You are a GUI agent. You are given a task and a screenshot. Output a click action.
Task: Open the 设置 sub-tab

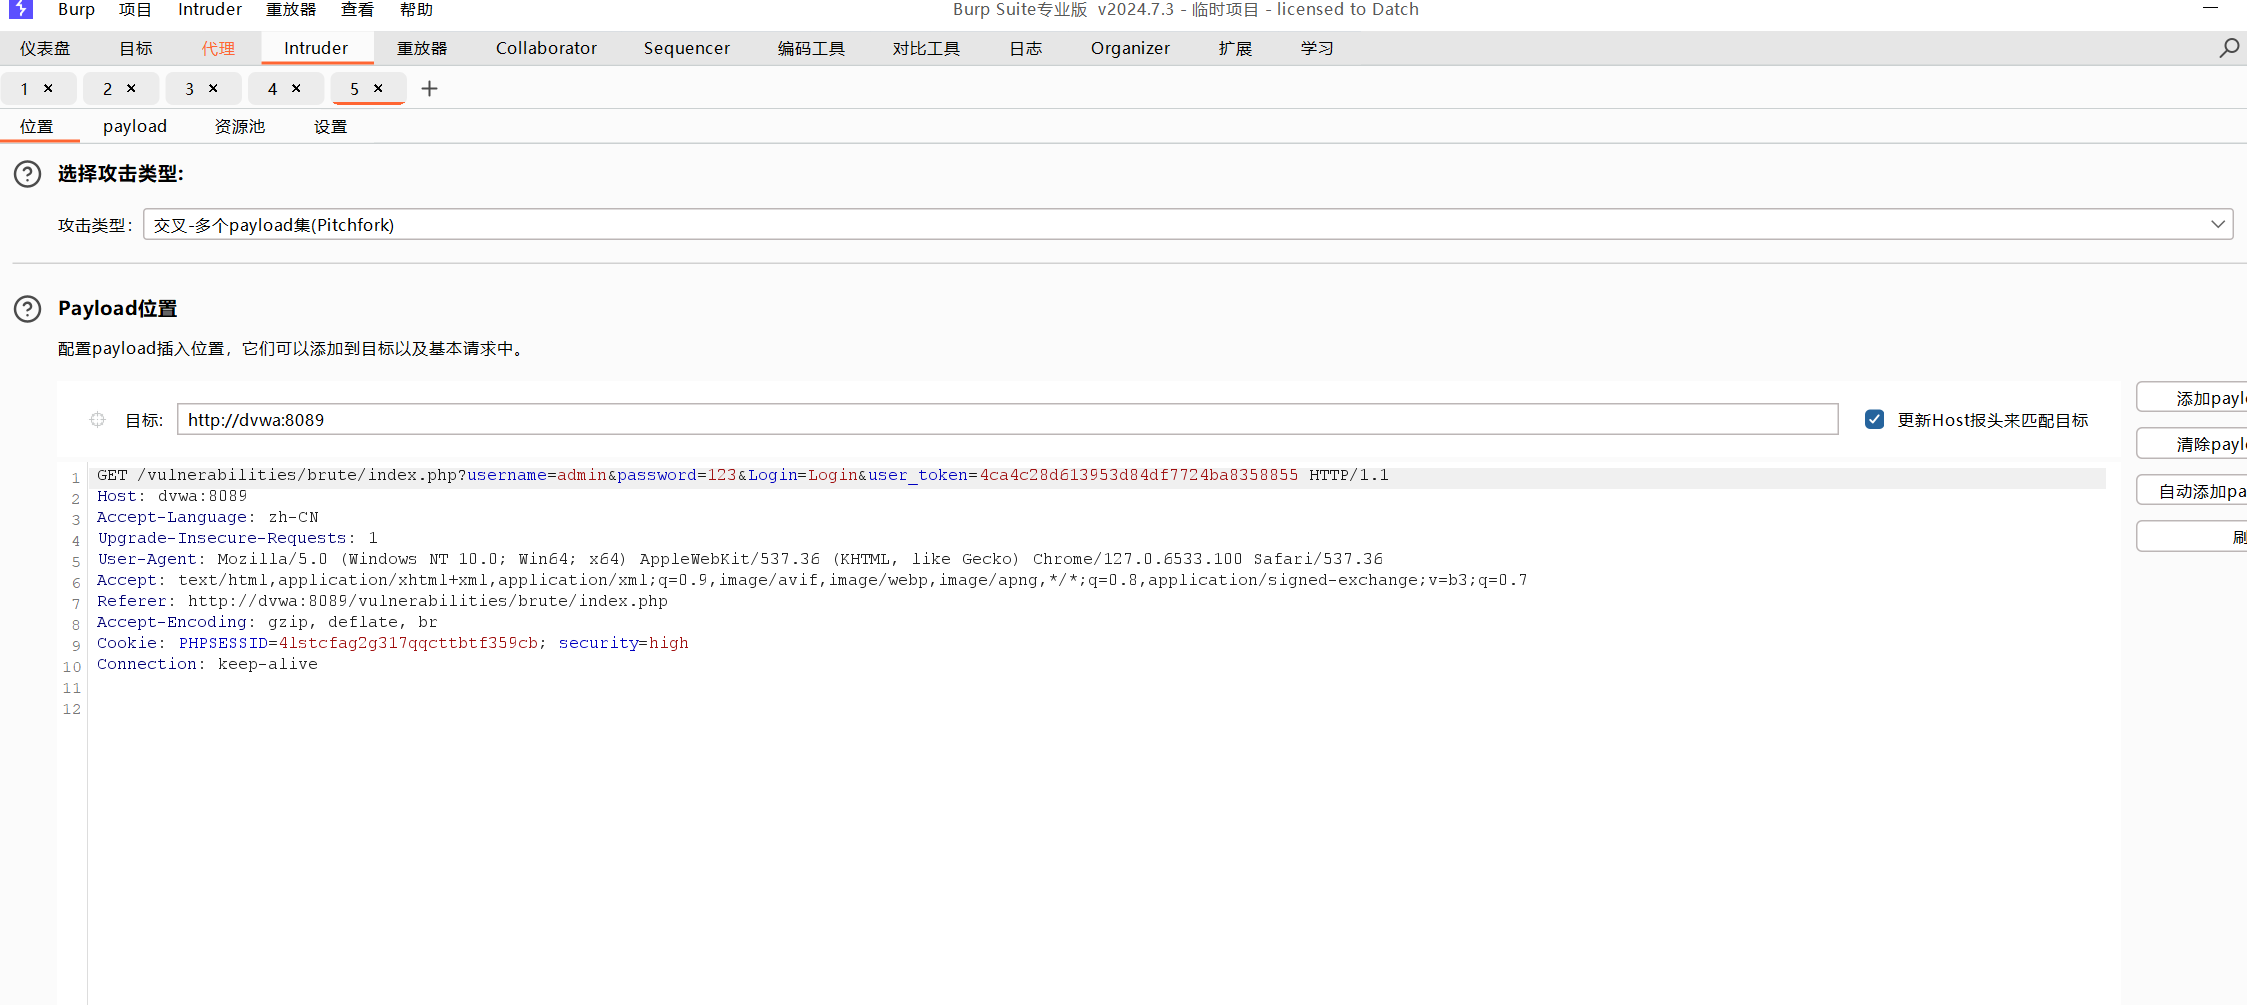click(x=331, y=127)
